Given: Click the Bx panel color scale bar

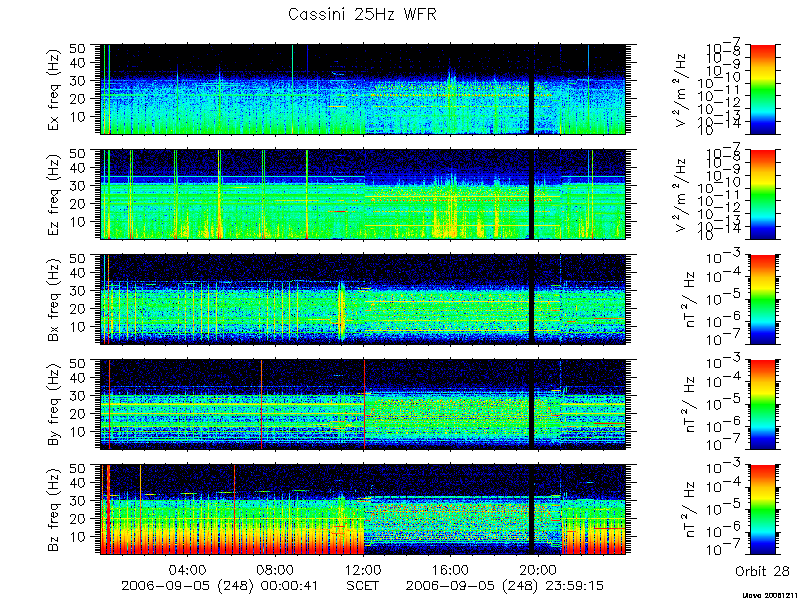Looking at the screenshot, I should click(x=762, y=299).
